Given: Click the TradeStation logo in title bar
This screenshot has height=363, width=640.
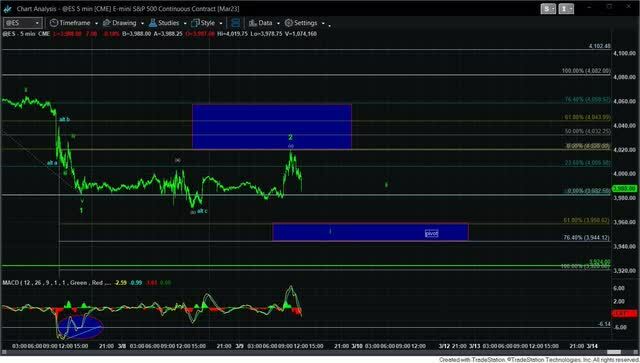Looking at the screenshot, I should pyautogui.click(x=7, y=9).
